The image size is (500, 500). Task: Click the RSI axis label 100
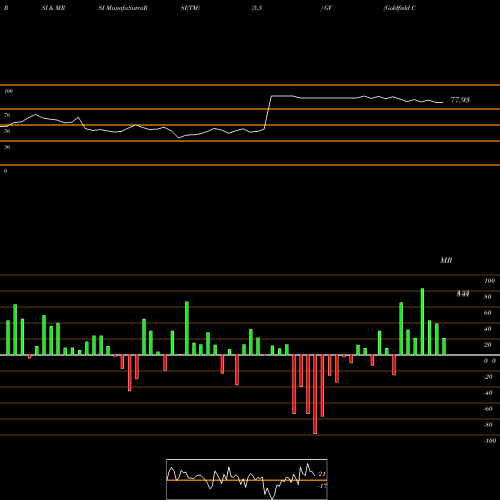pos(8,91)
